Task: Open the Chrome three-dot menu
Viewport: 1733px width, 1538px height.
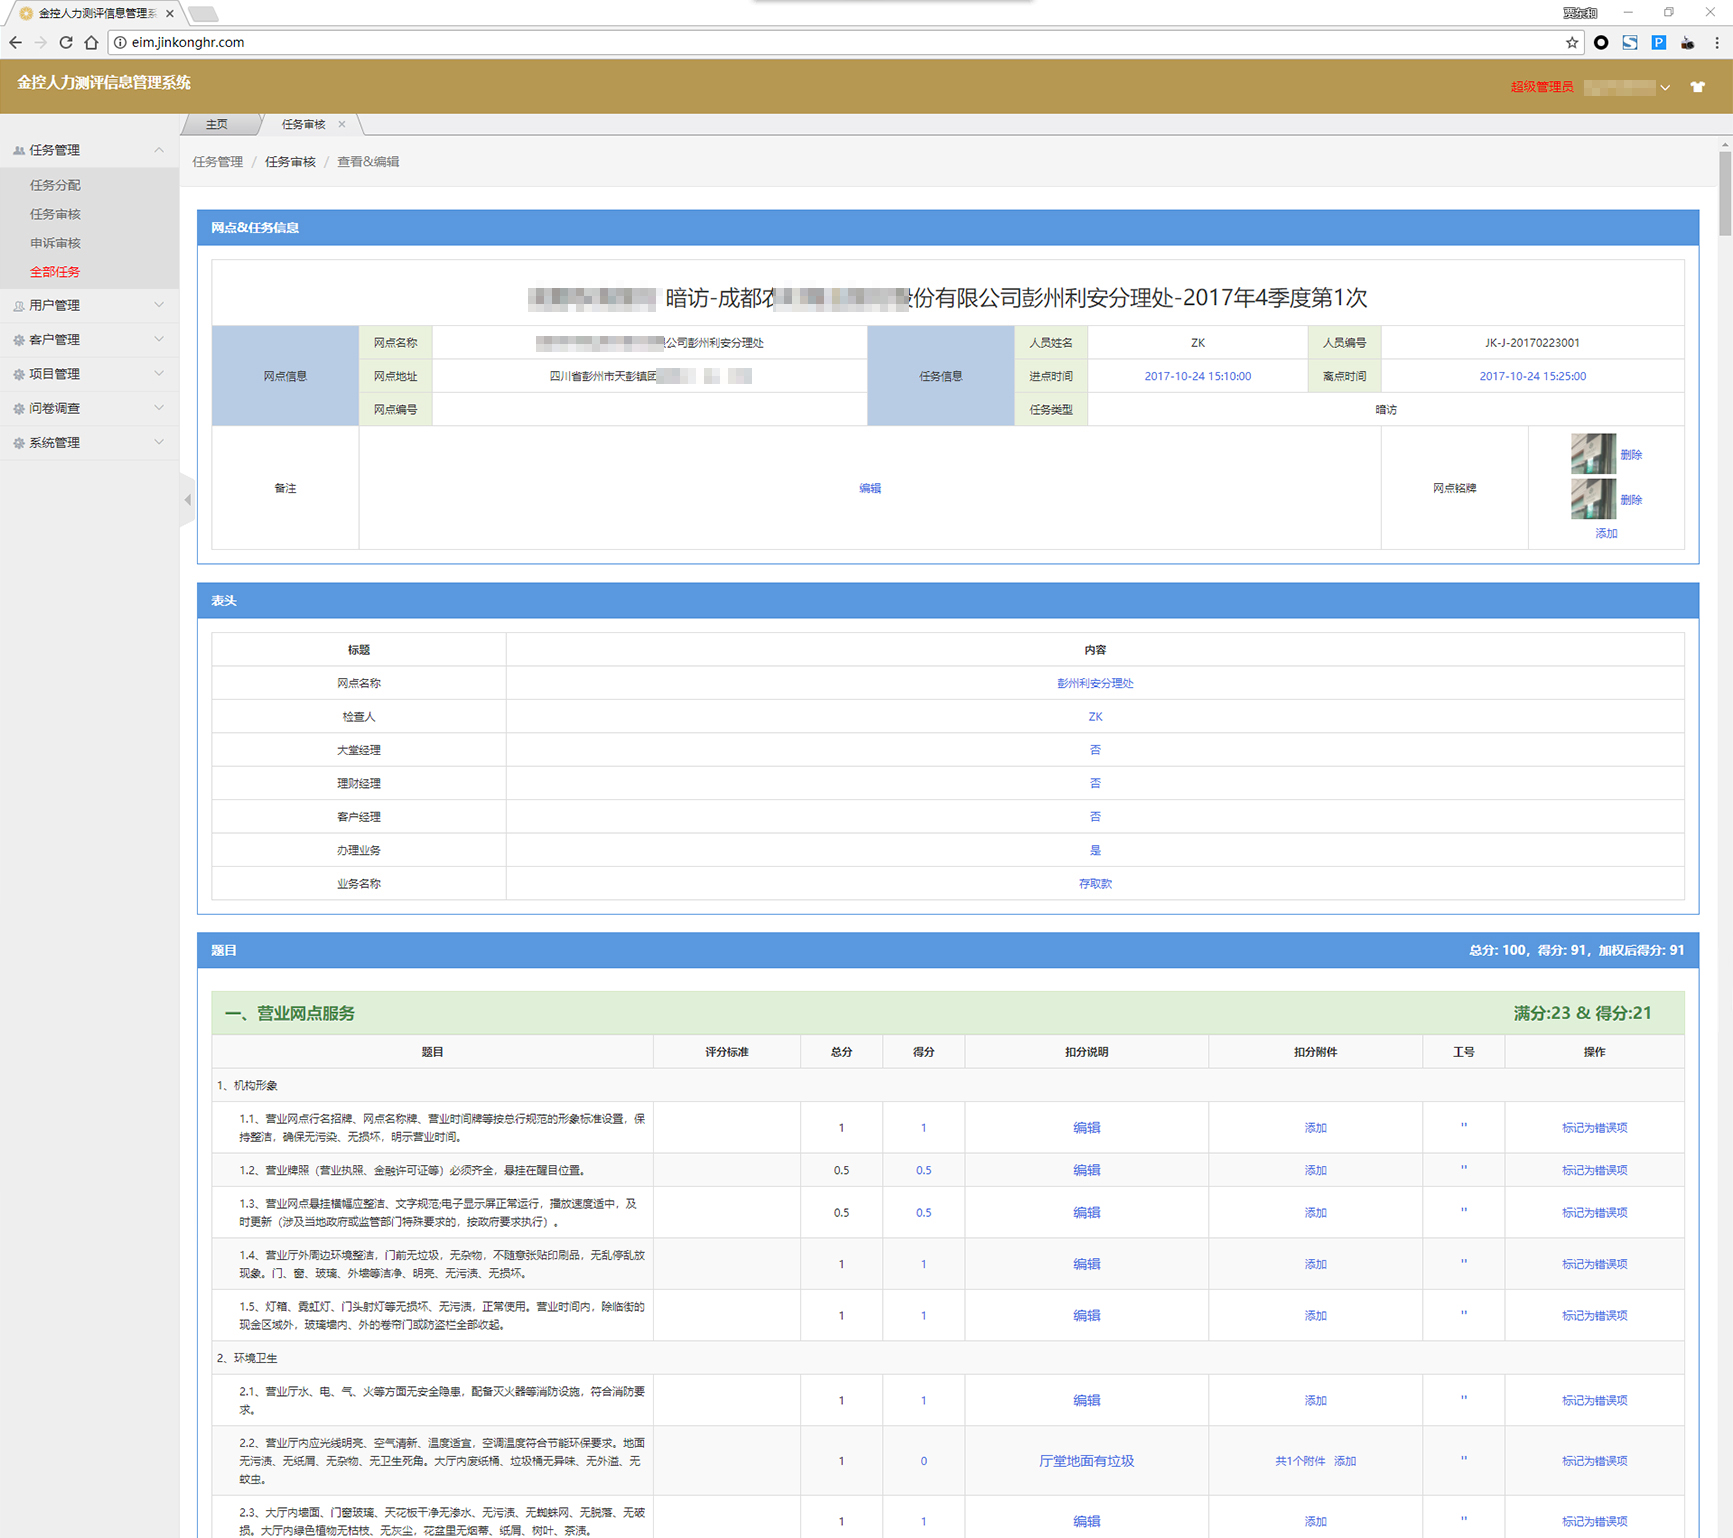Action: [x=1717, y=42]
